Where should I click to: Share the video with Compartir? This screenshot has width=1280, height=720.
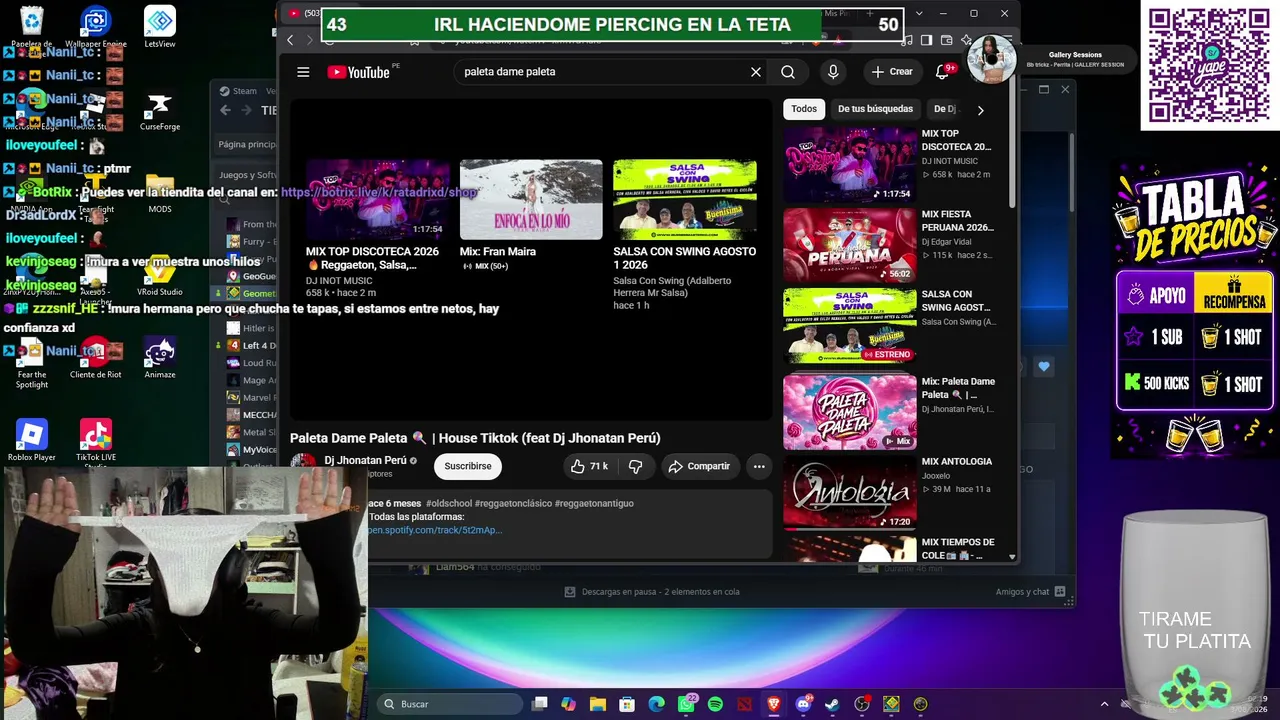[x=699, y=466]
